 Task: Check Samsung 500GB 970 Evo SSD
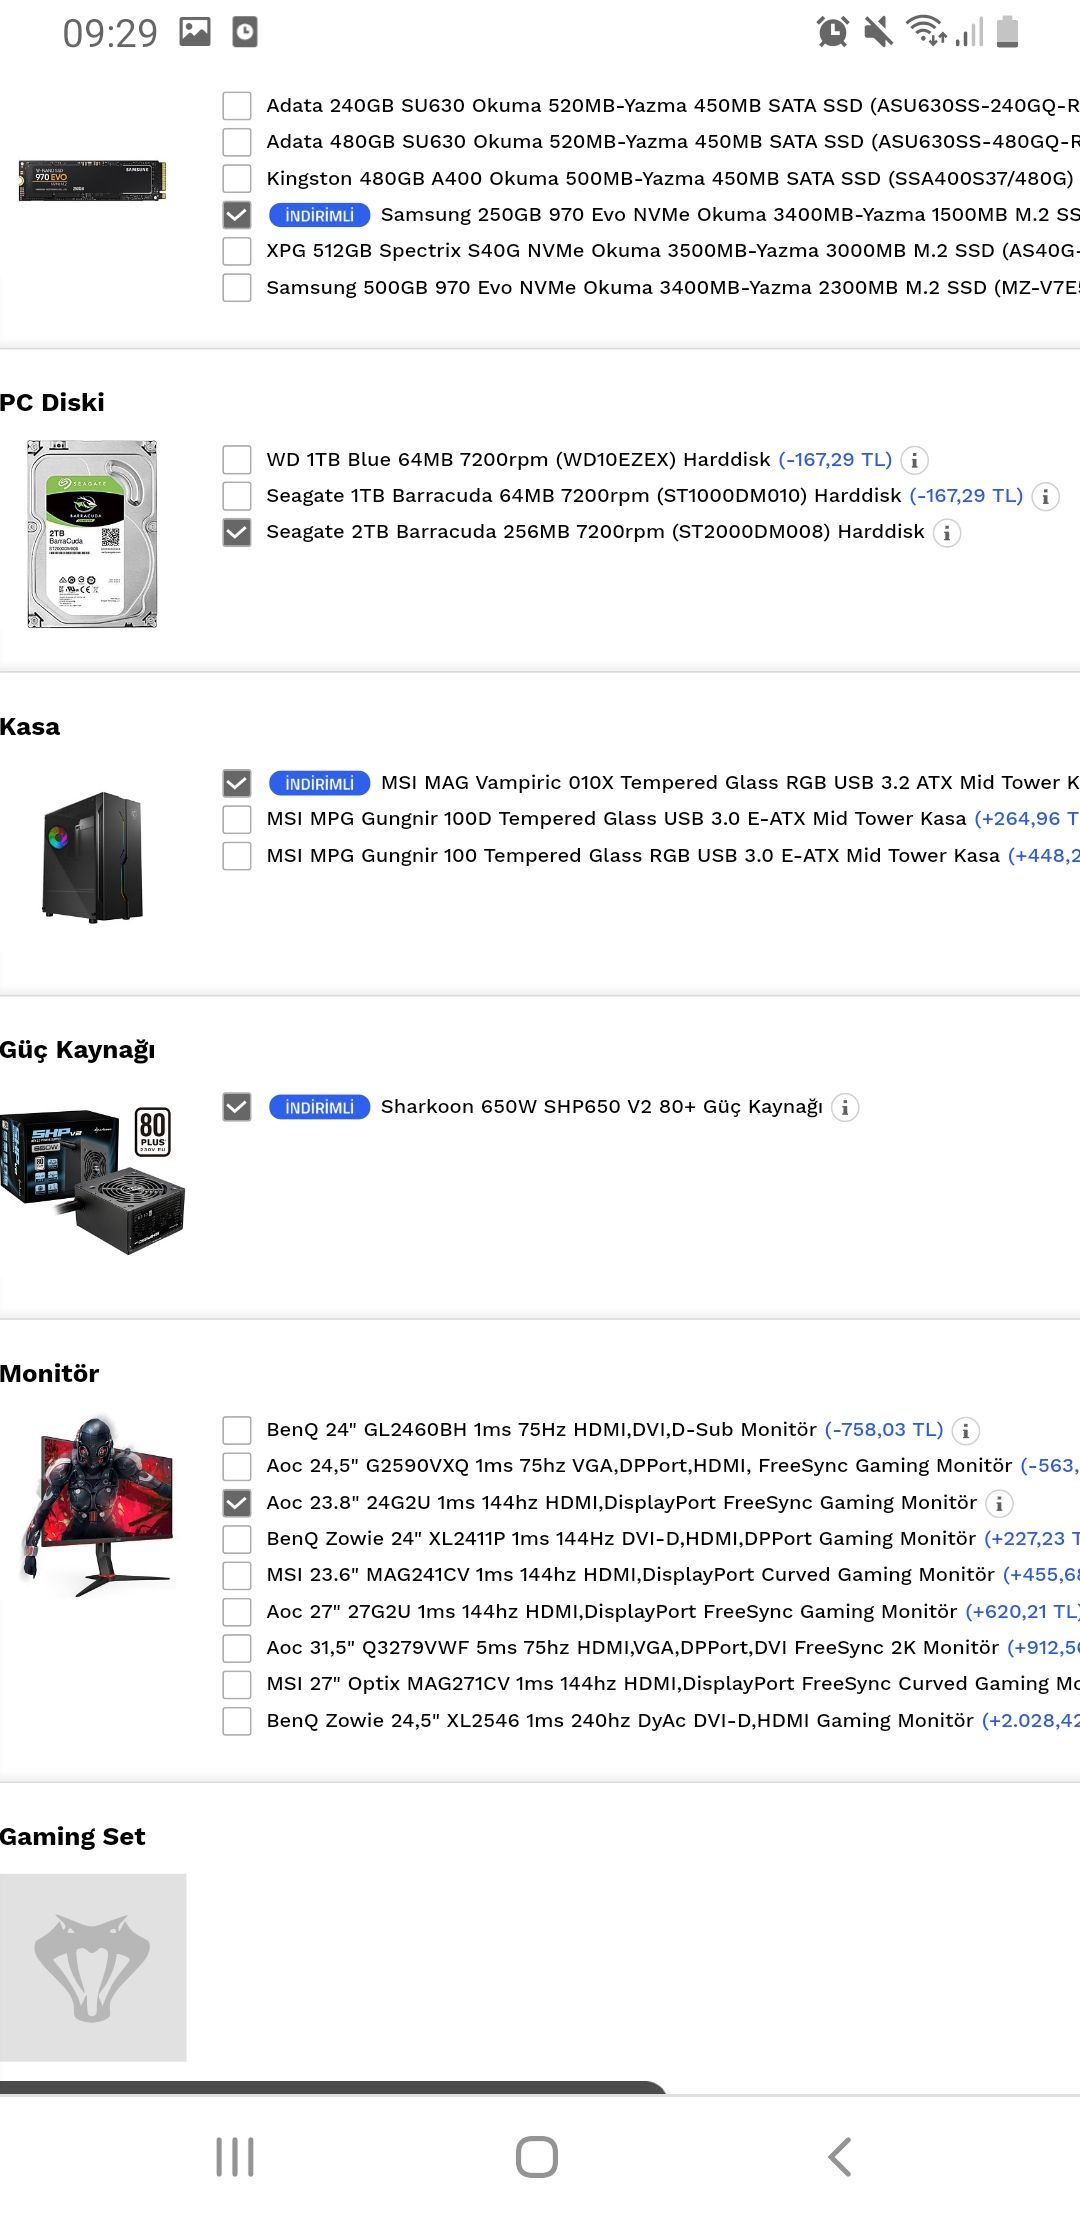pos(237,288)
